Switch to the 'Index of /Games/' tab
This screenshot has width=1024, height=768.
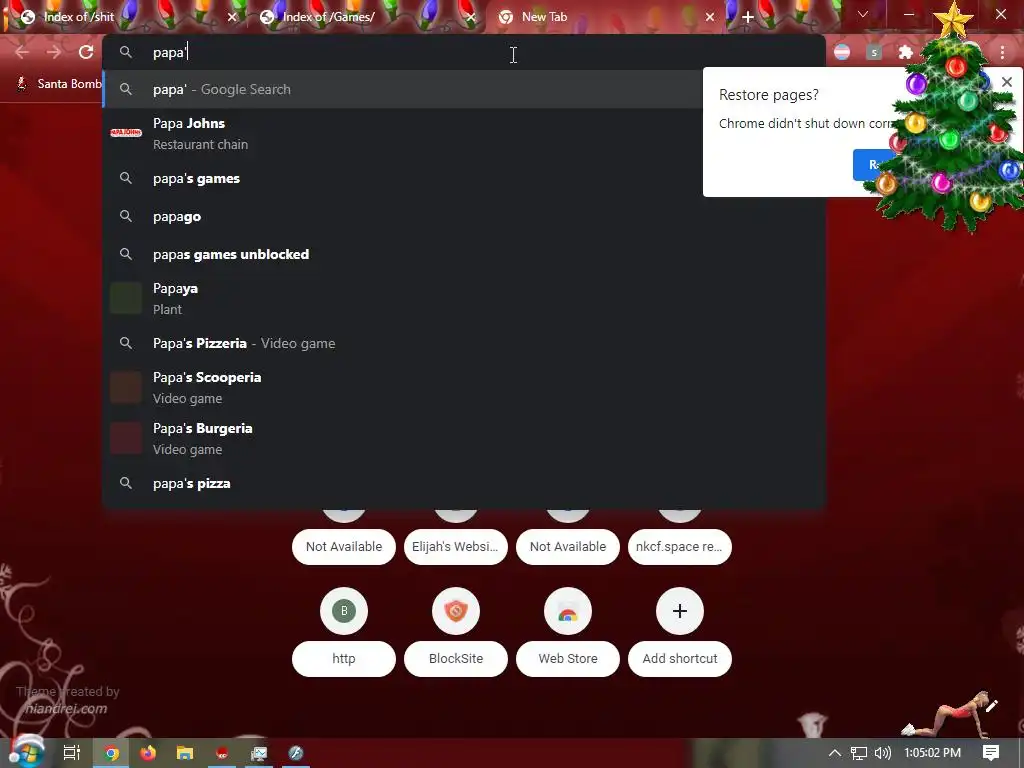366,17
